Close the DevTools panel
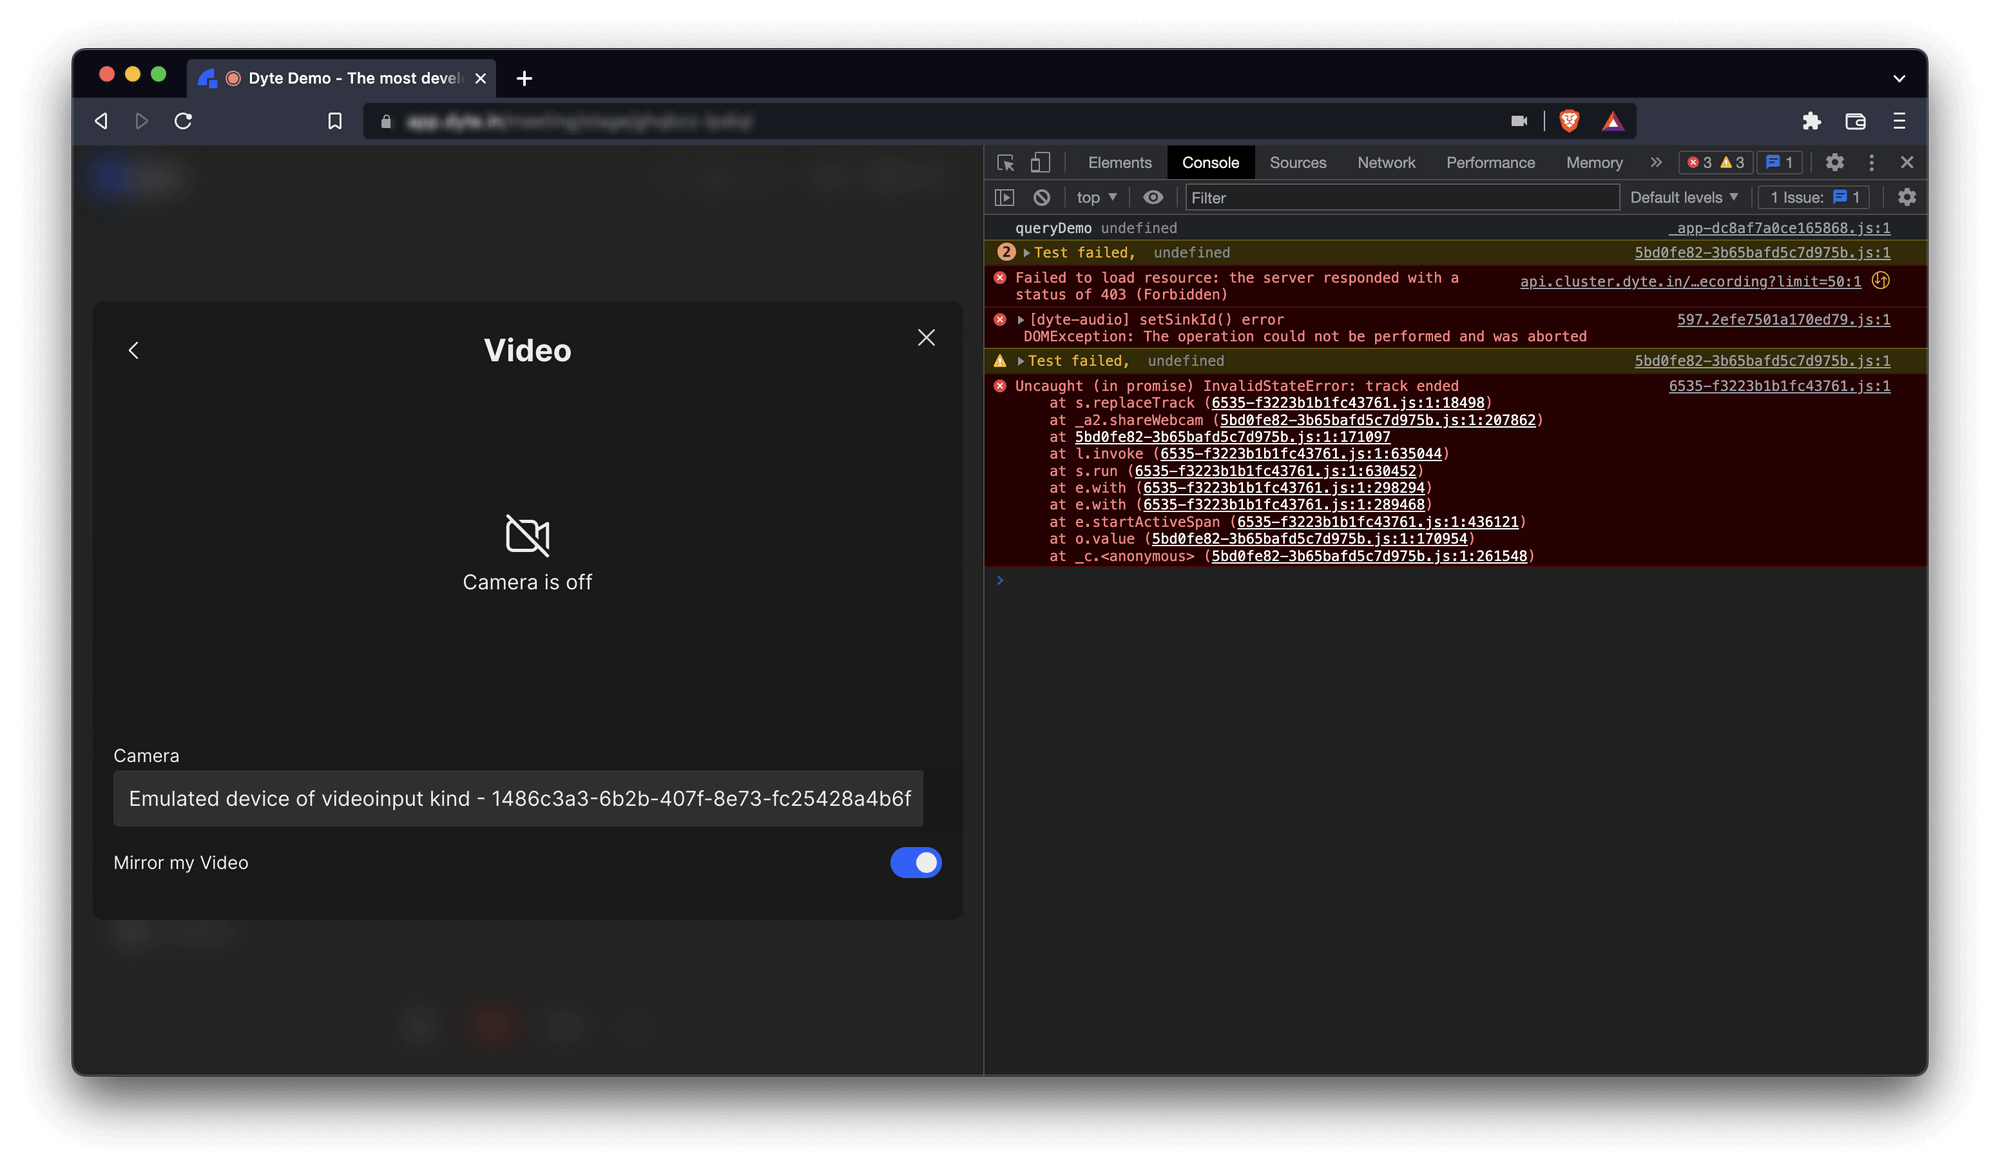Screen dimensions: 2000x1171 tap(1907, 162)
